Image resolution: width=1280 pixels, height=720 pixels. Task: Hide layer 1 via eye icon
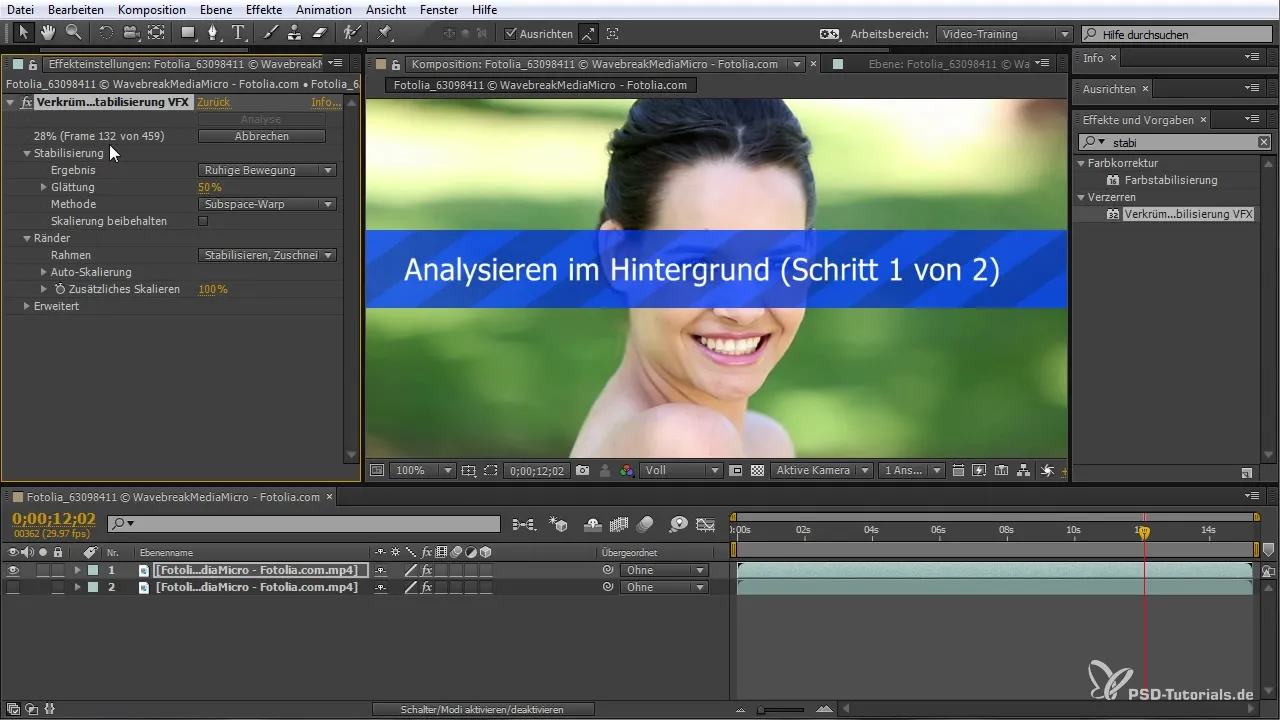(x=13, y=570)
